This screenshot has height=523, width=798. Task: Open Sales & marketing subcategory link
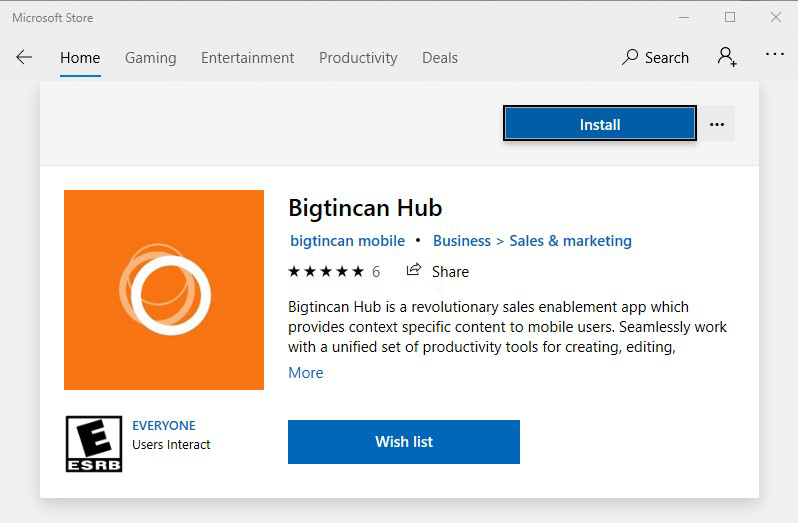tap(571, 241)
